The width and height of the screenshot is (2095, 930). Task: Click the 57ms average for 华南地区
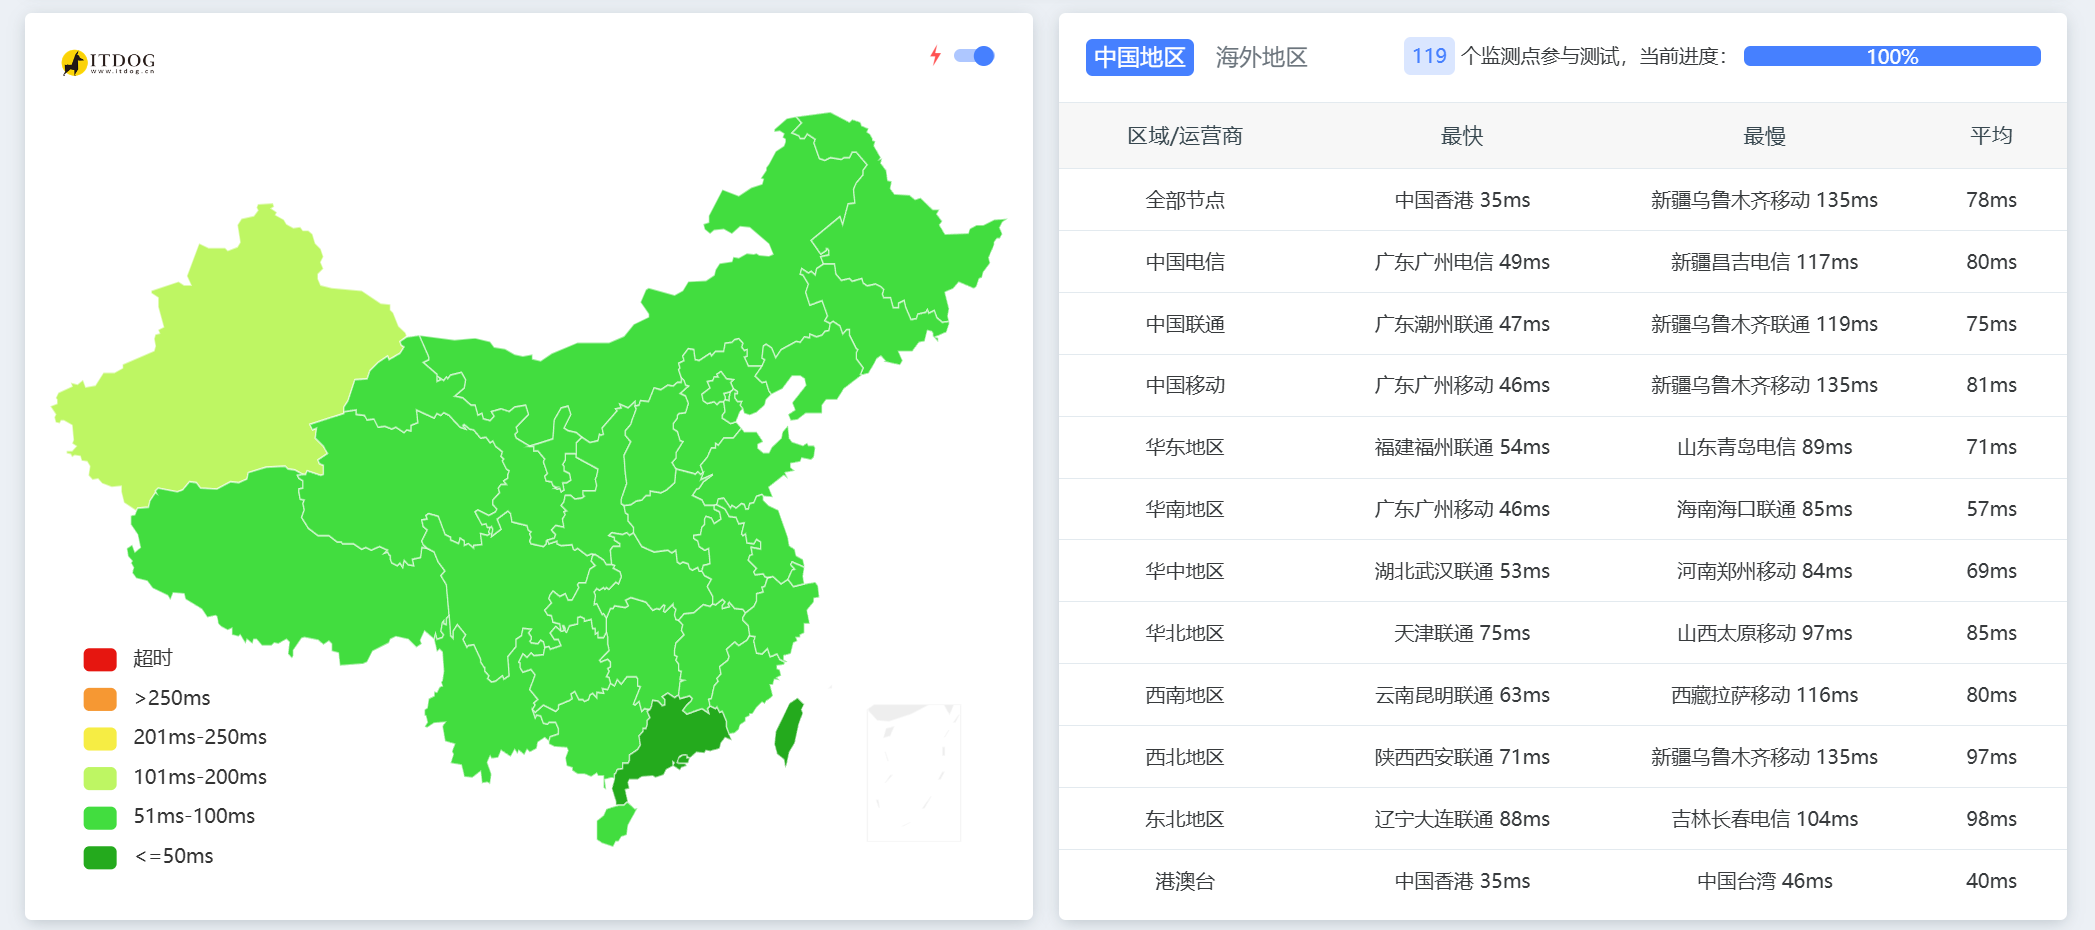click(1991, 509)
